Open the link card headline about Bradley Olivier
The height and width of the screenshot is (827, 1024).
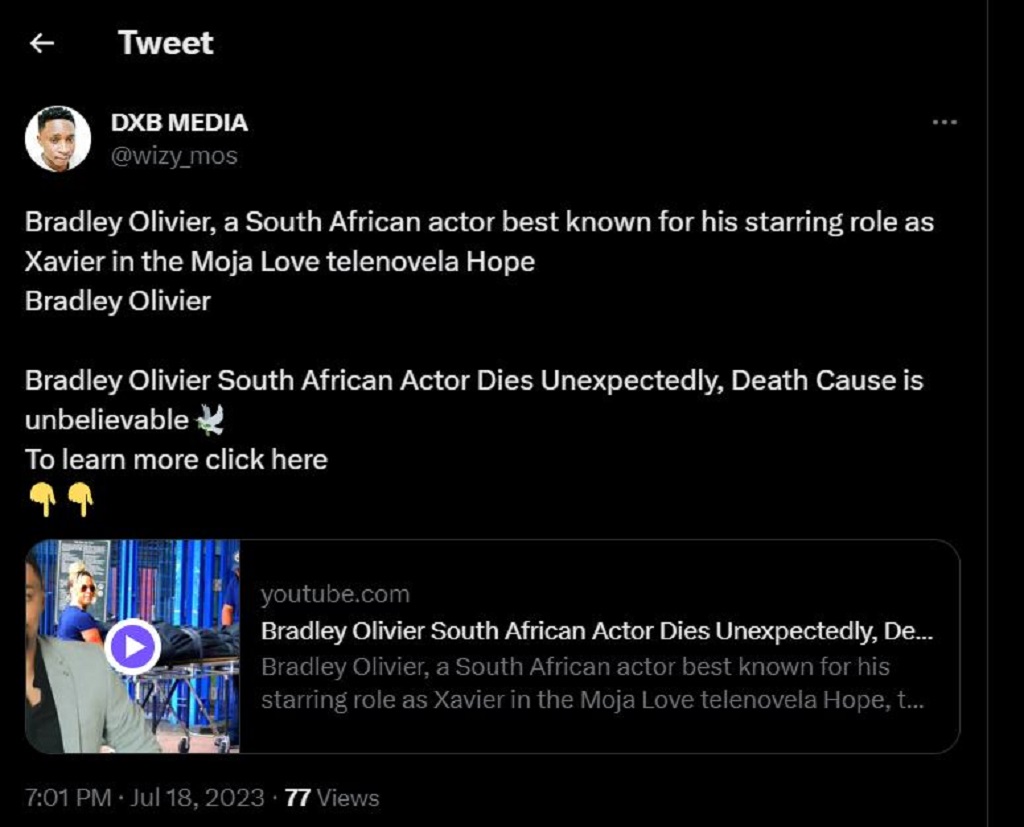pyautogui.click(x=597, y=632)
